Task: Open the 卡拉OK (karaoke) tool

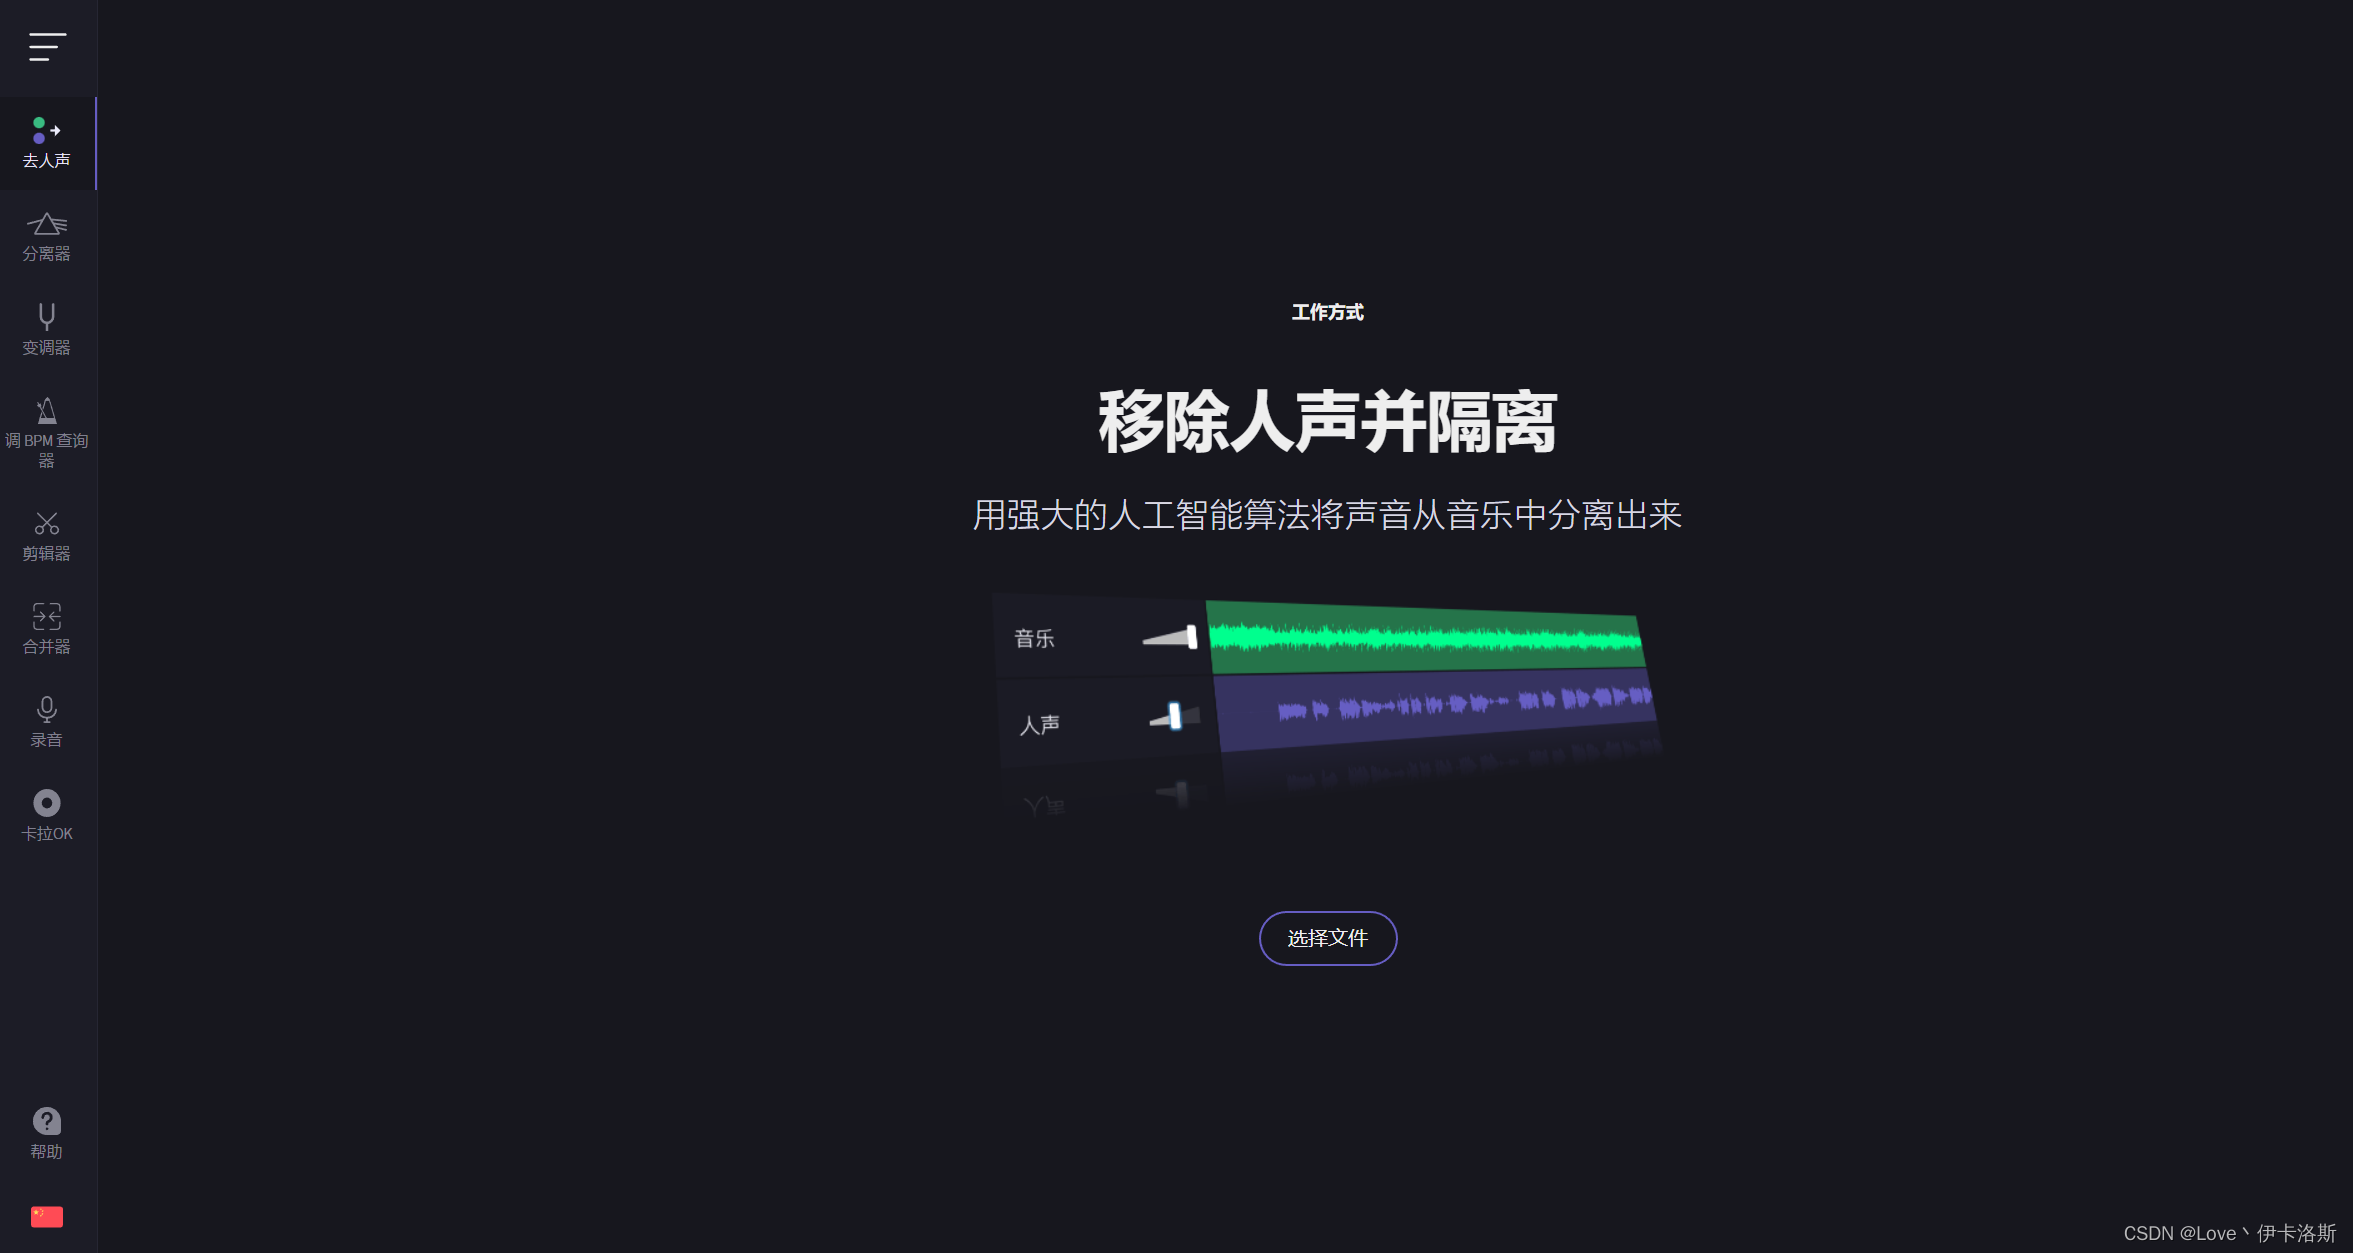Action: pos(45,814)
